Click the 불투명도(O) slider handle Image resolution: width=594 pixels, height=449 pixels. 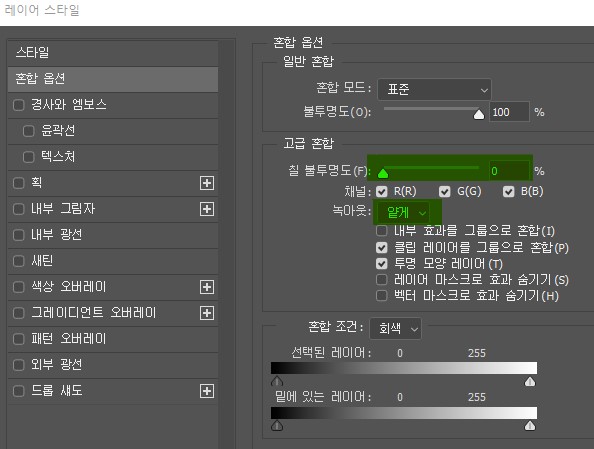coord(479,114)
